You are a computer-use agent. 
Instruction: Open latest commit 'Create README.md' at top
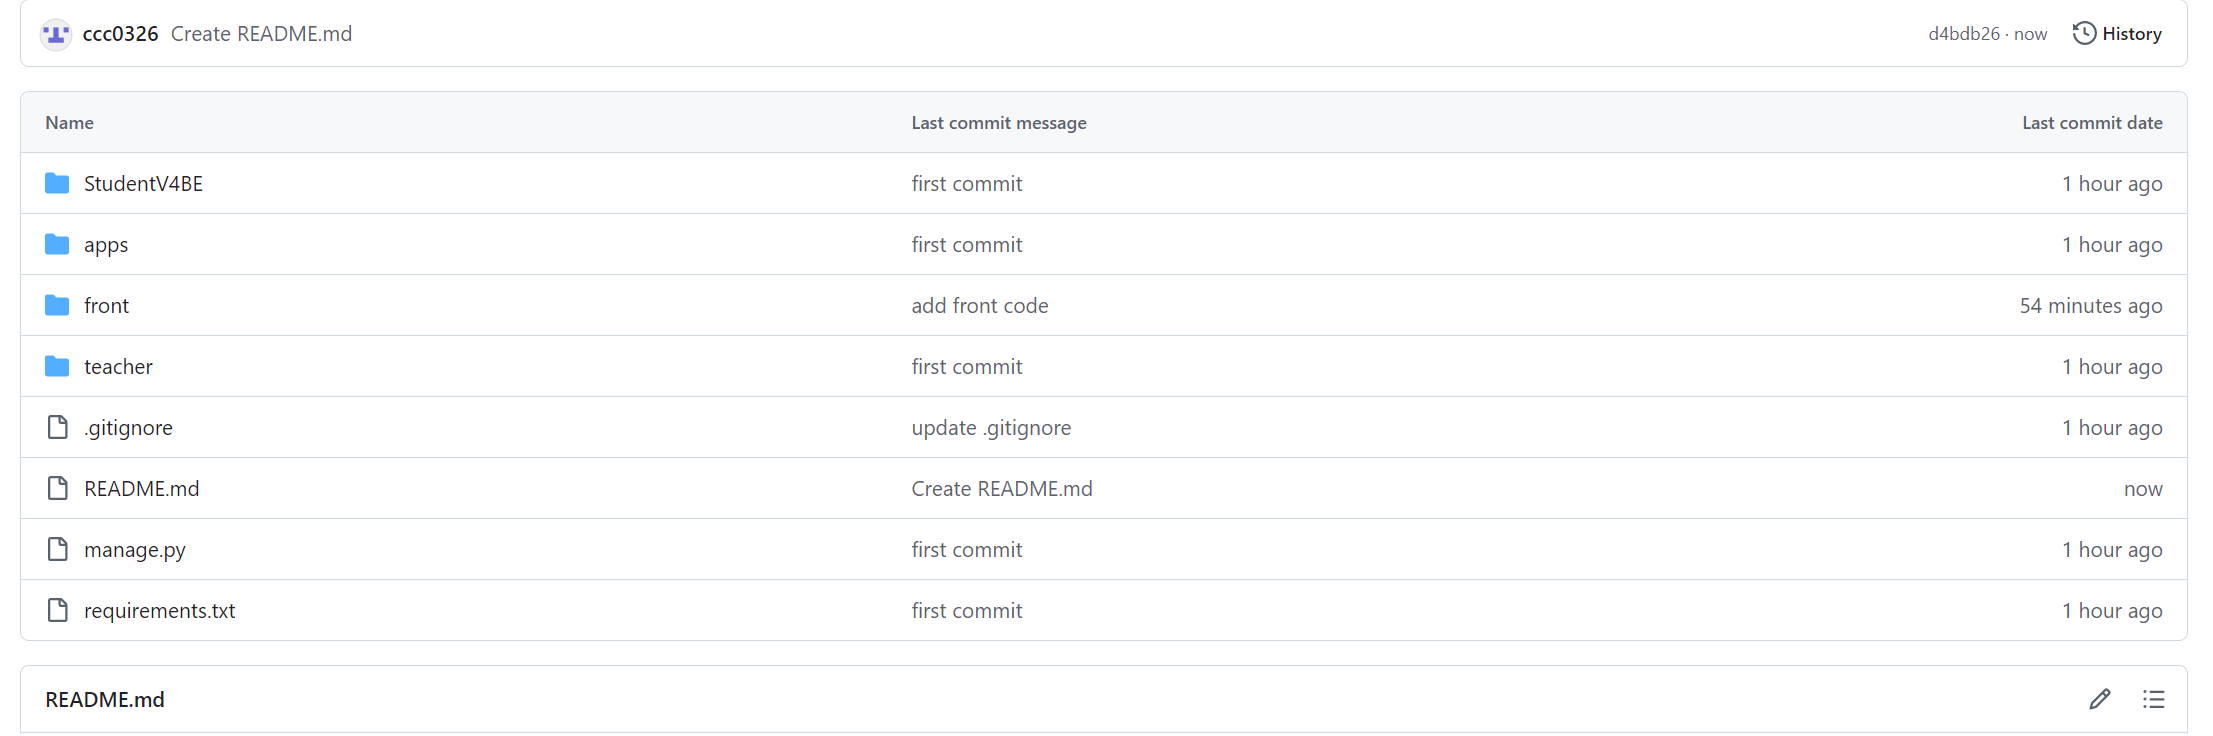coord(261,34)
